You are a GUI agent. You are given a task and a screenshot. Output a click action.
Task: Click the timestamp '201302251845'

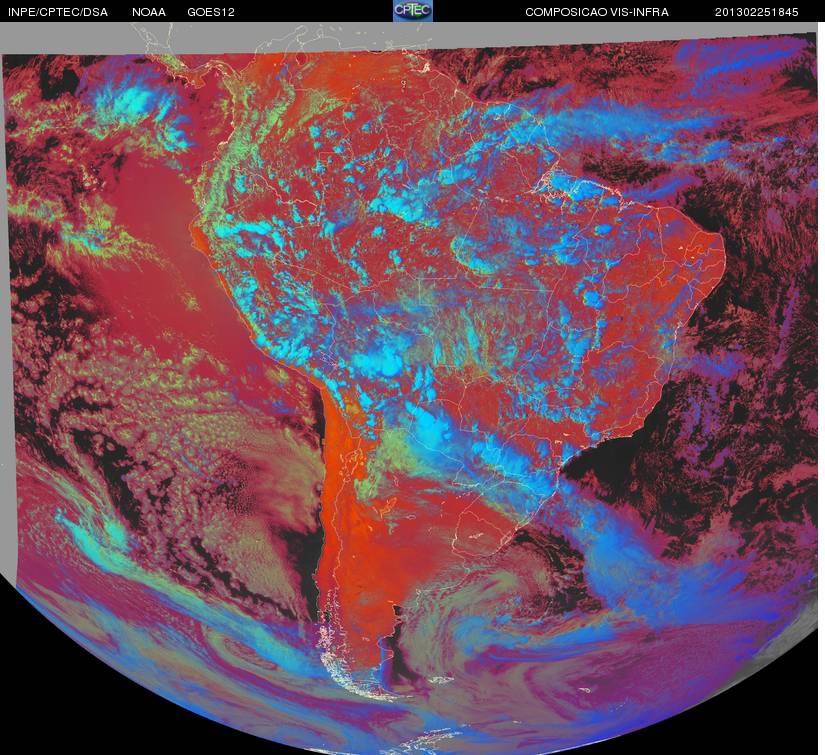click(757, 12)
